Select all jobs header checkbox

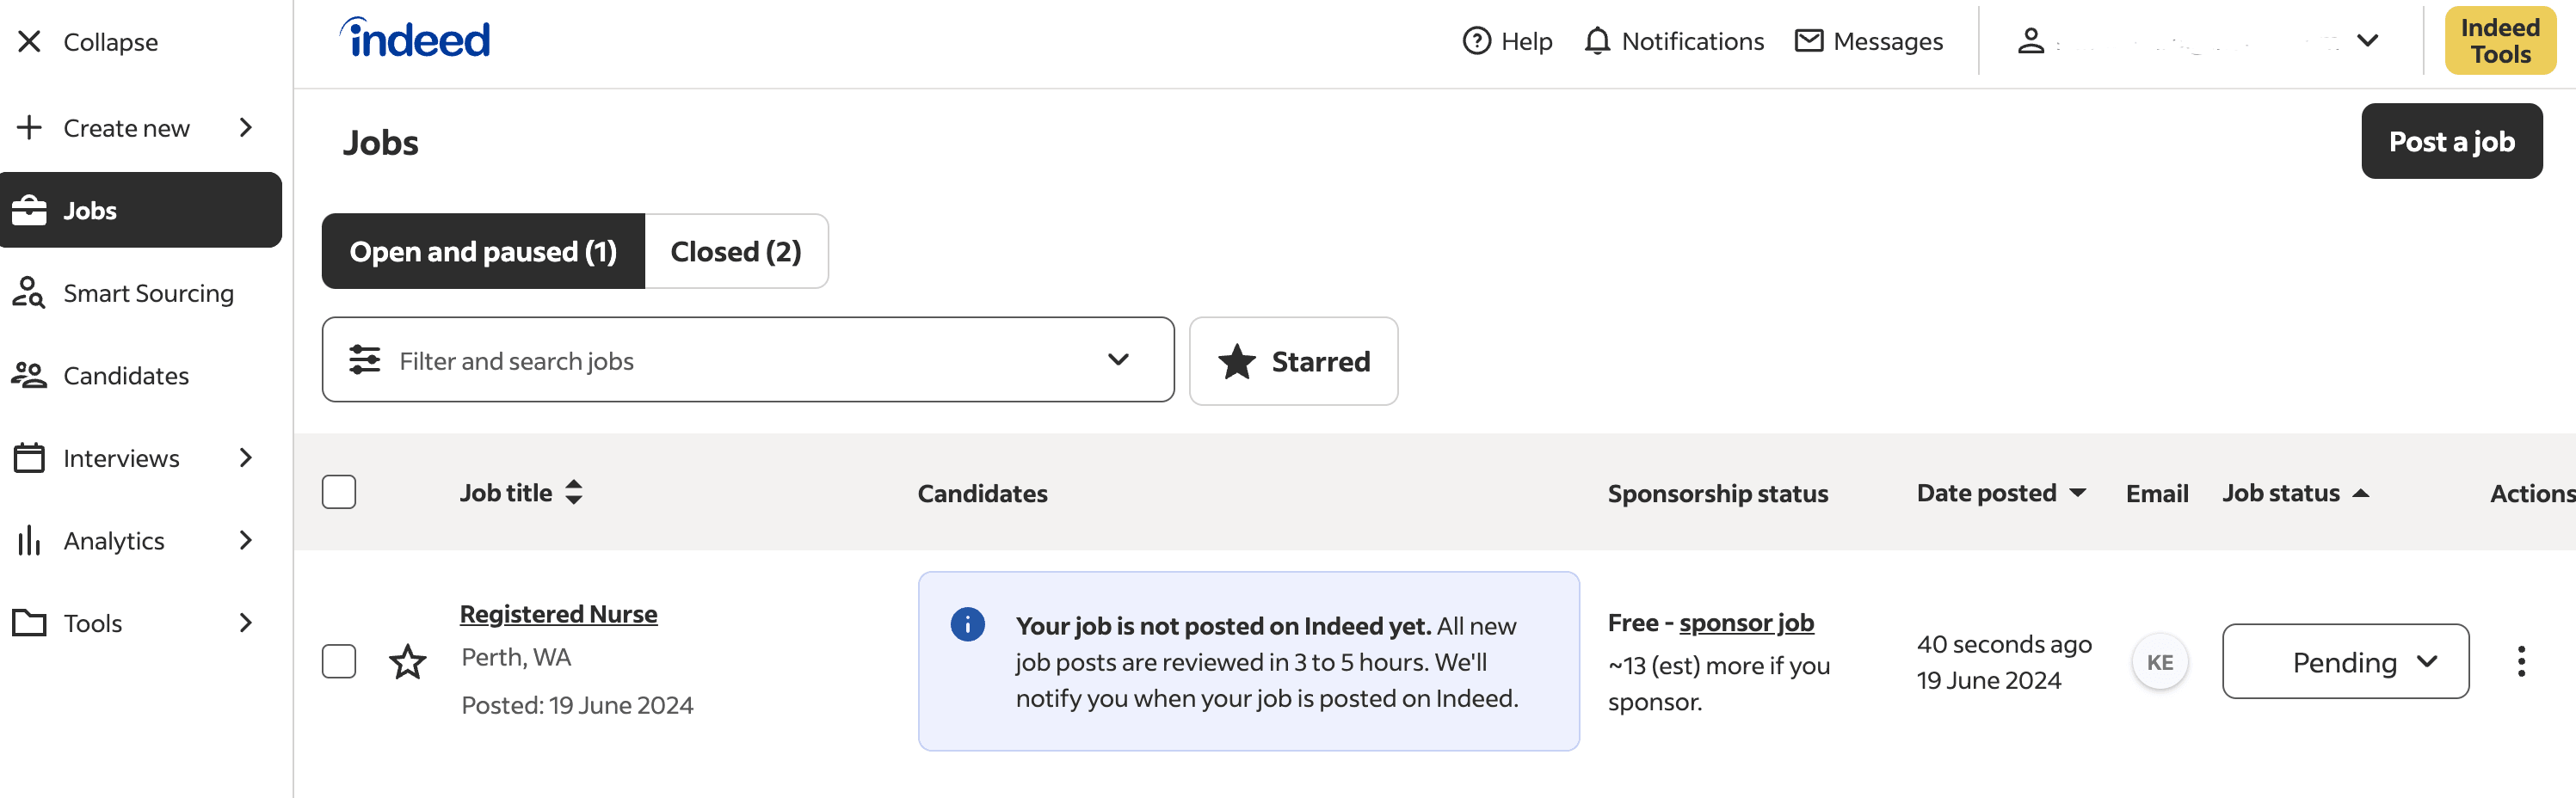click(x=339, y=492)
